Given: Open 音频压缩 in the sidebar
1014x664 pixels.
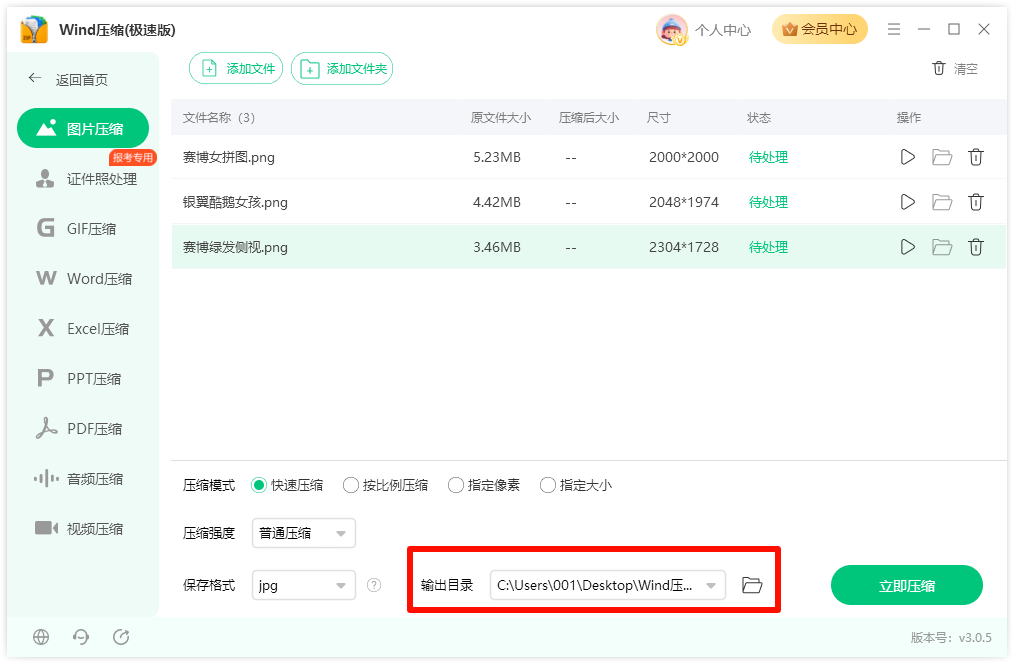Looking at the screenshot, I should 79,479.
